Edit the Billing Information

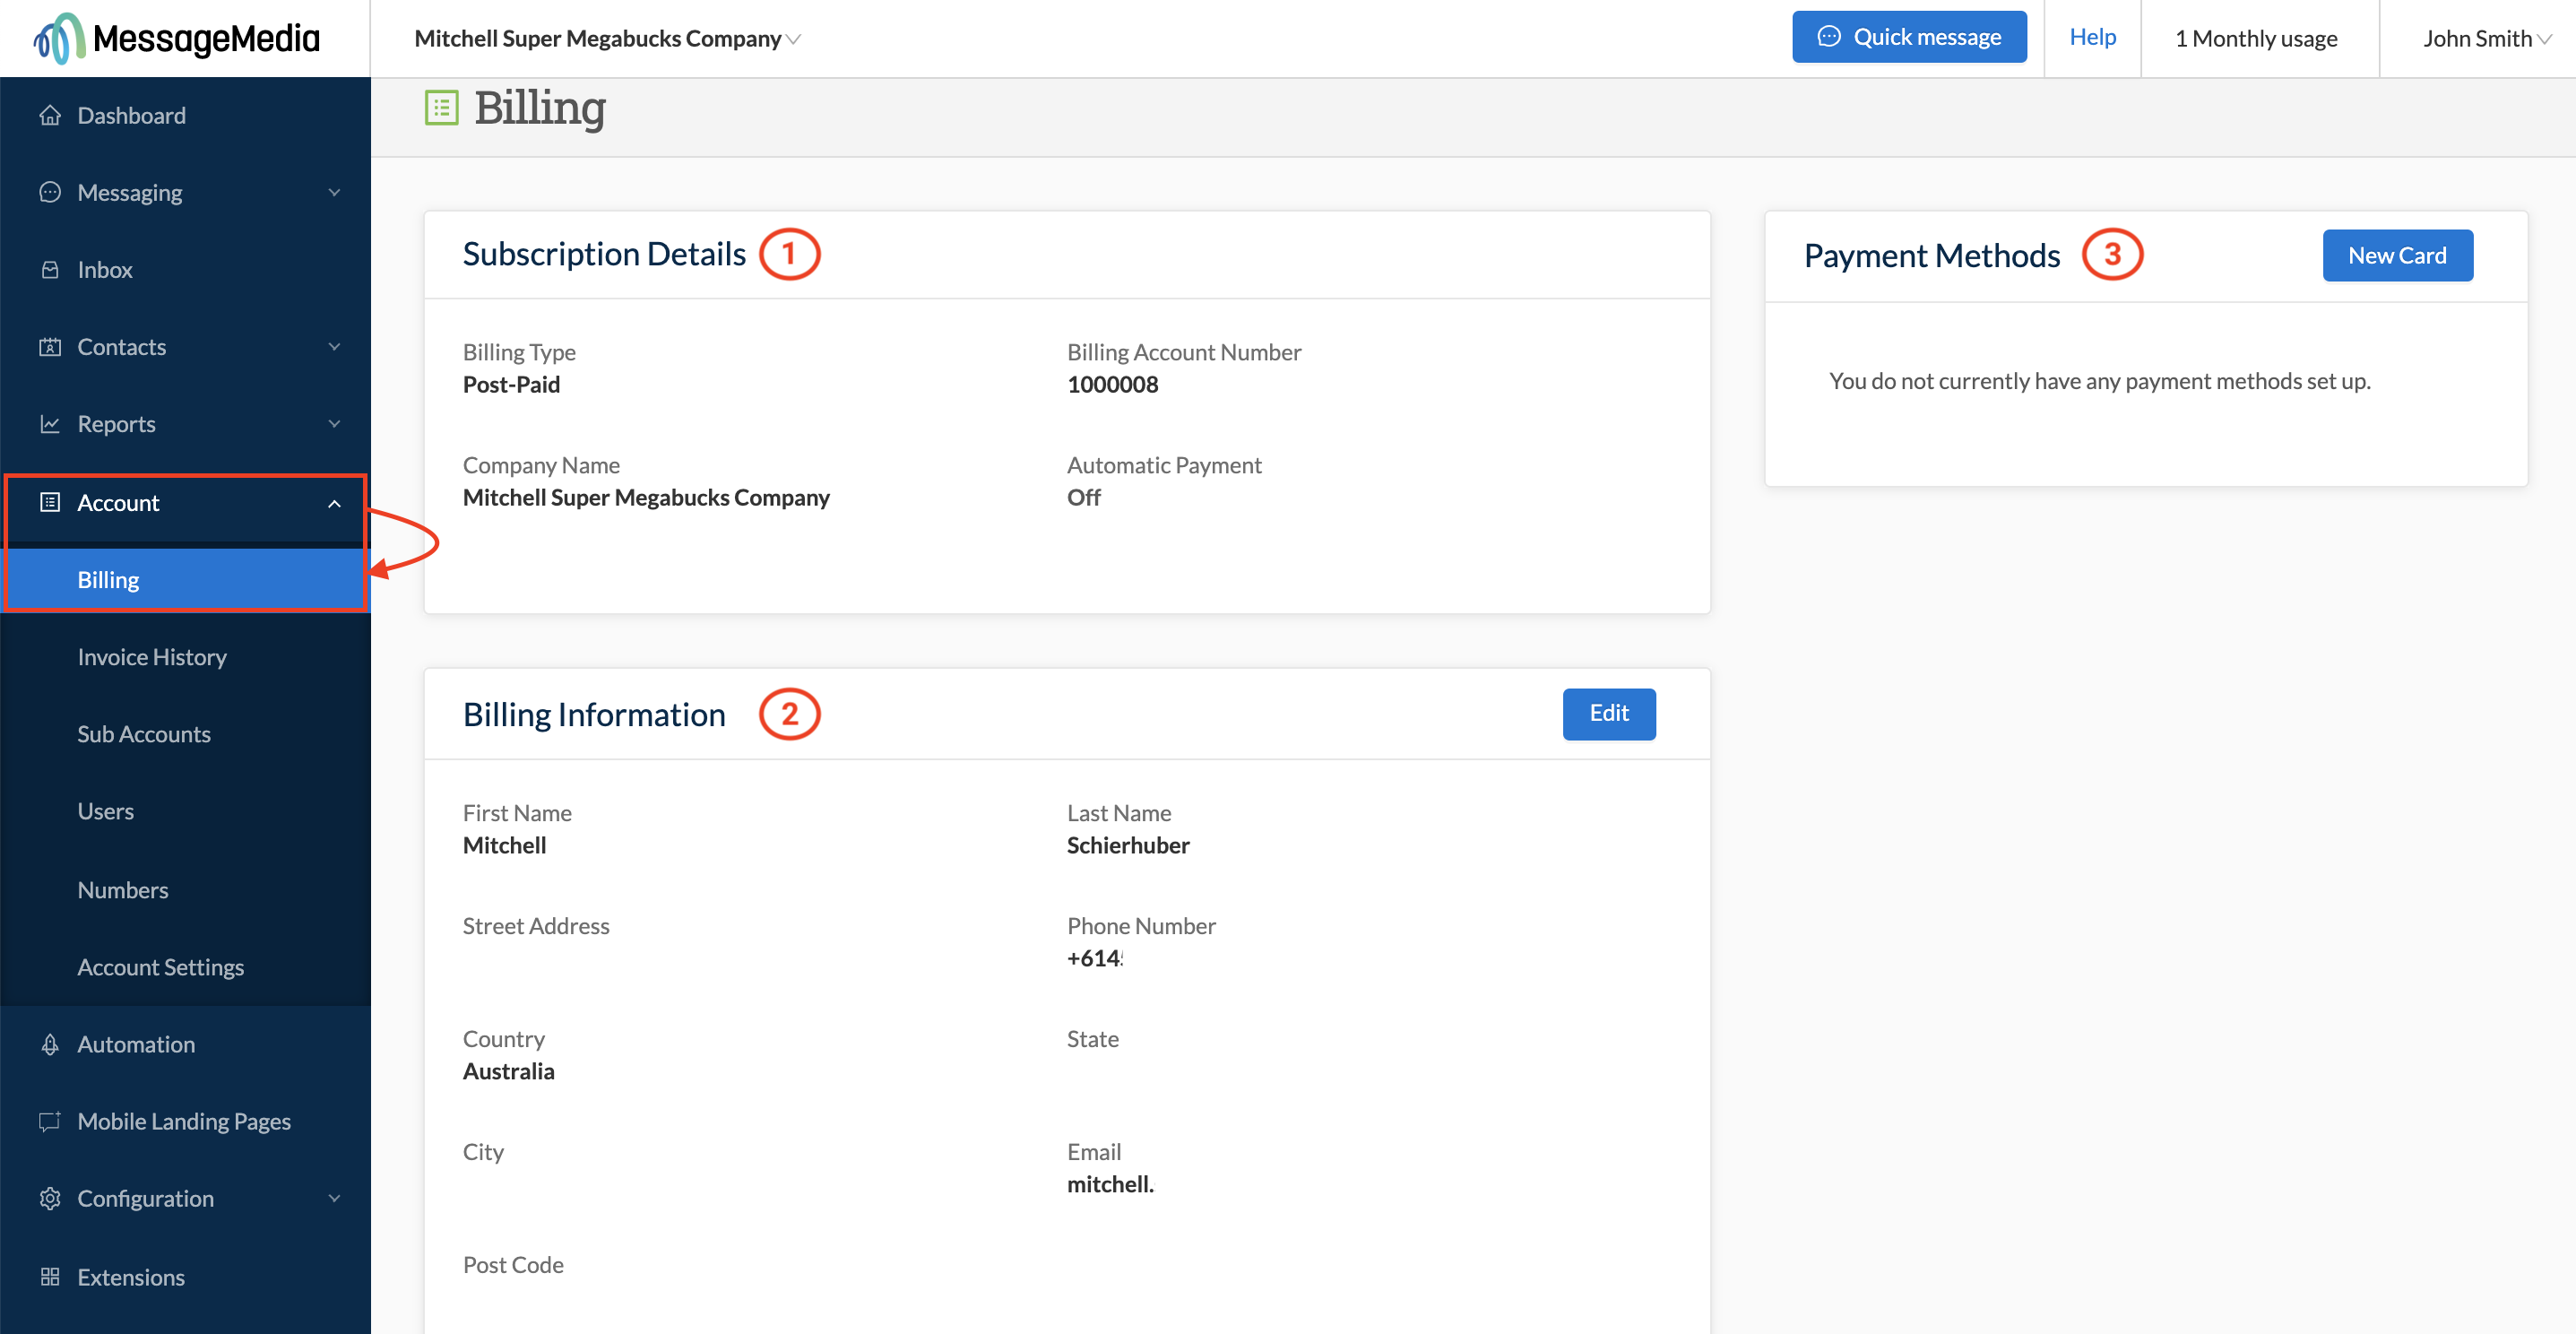pos(1608,713)
